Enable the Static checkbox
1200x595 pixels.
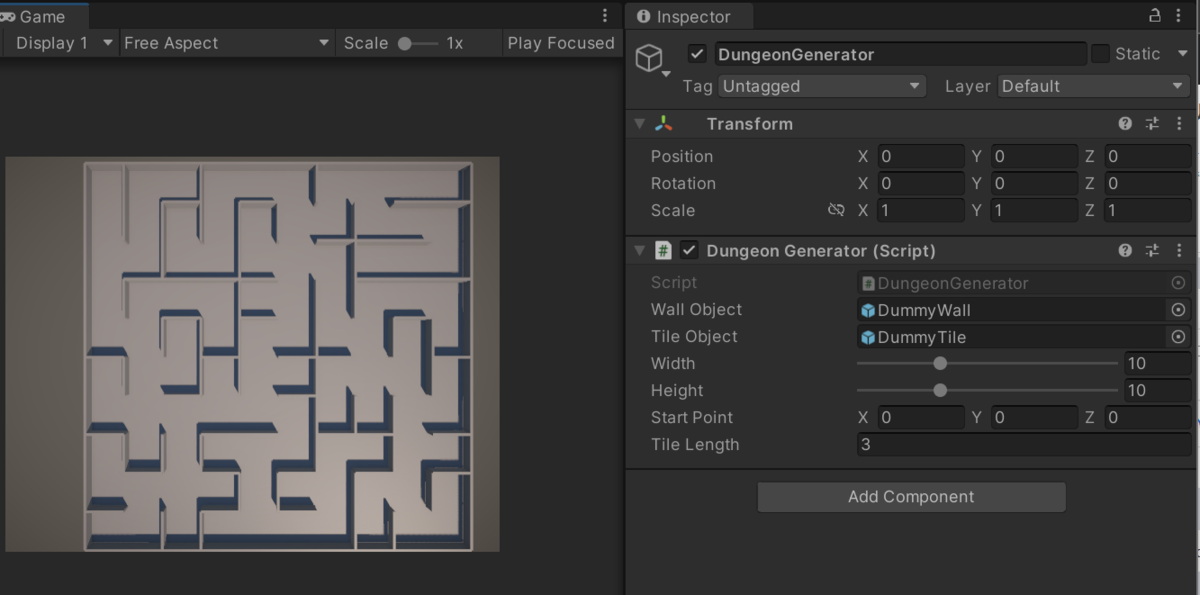[1100, 54]
